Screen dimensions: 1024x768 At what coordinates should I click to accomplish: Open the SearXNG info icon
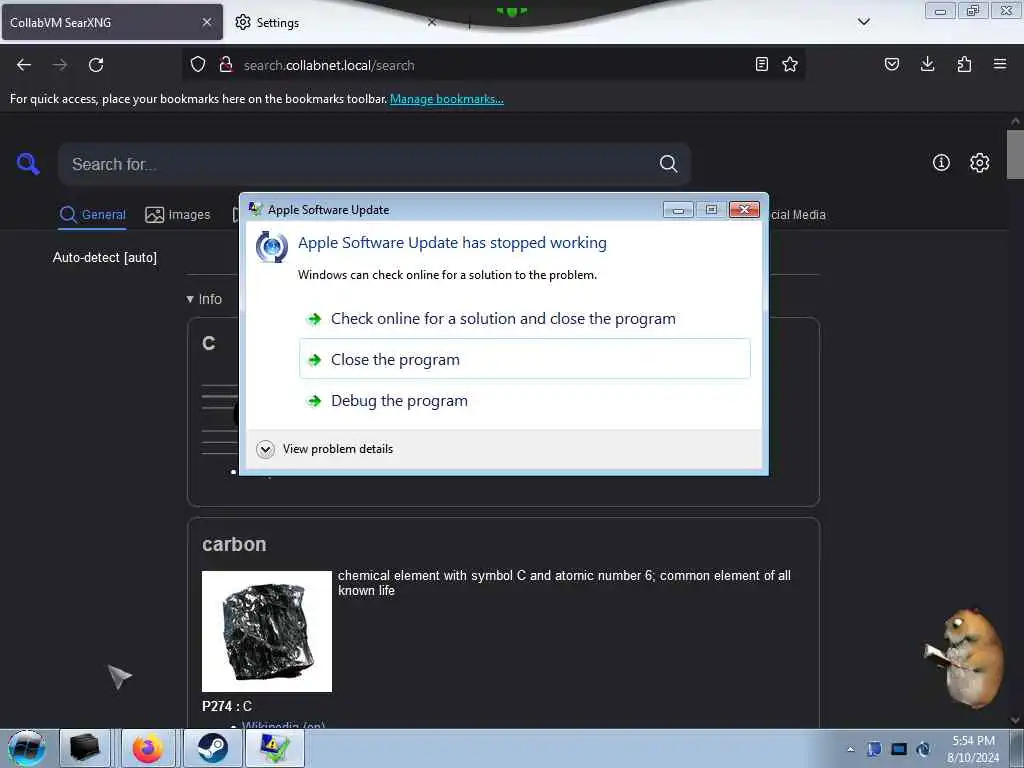coord(941,163)
